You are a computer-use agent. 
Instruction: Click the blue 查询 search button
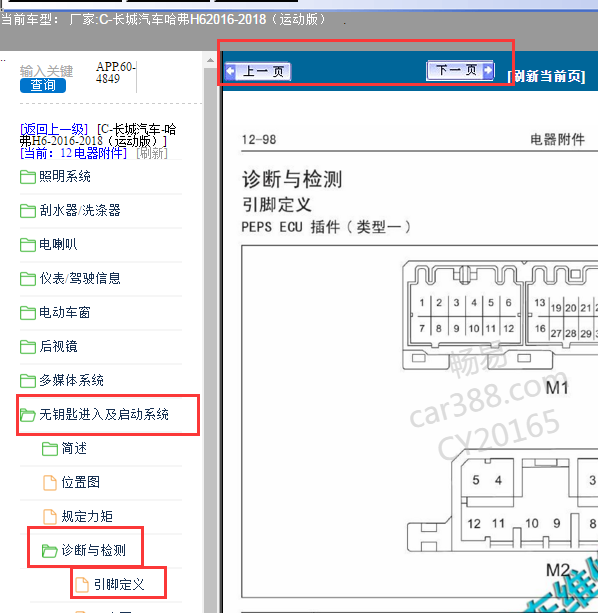43,85
